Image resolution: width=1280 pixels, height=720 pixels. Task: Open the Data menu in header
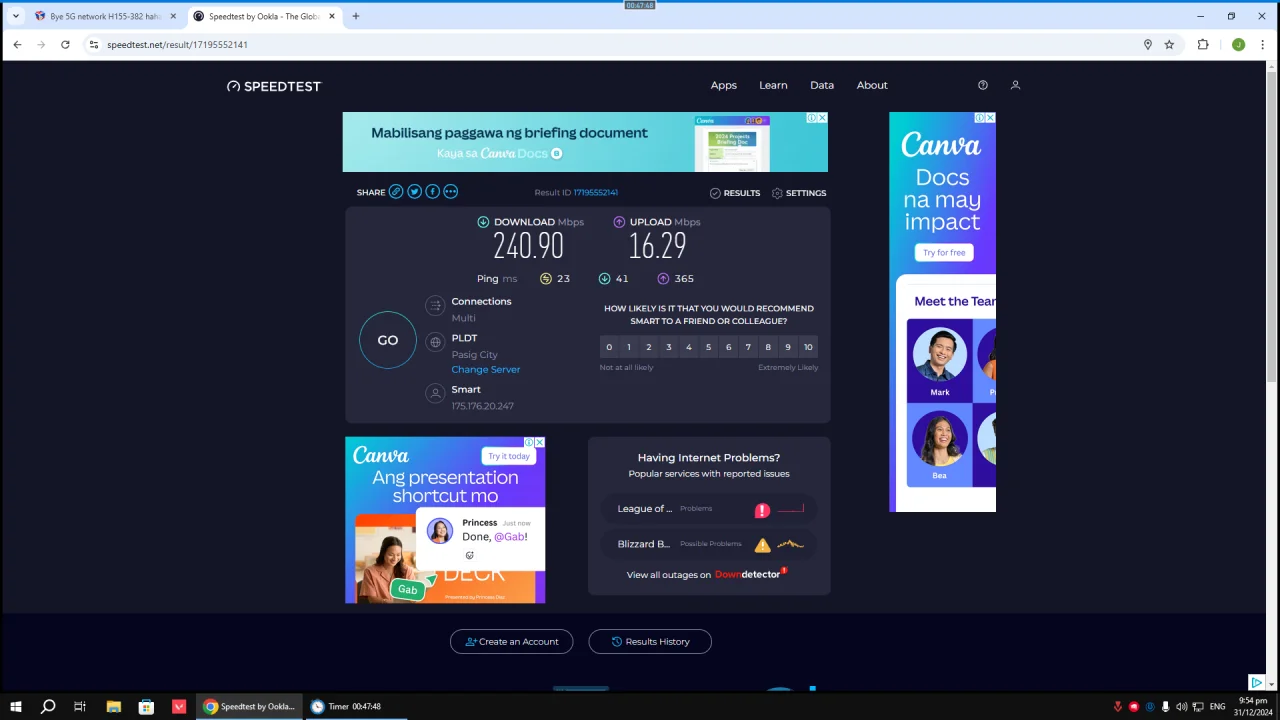coord(822,85)
